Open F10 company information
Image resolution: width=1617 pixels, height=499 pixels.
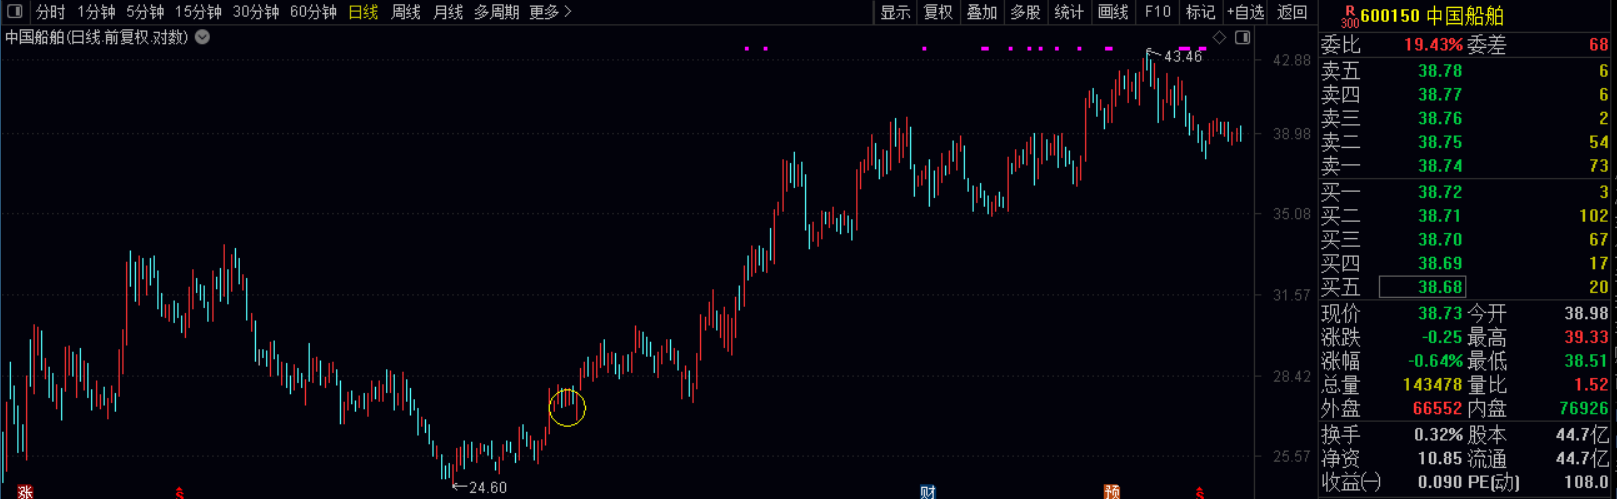(1157, 12)
